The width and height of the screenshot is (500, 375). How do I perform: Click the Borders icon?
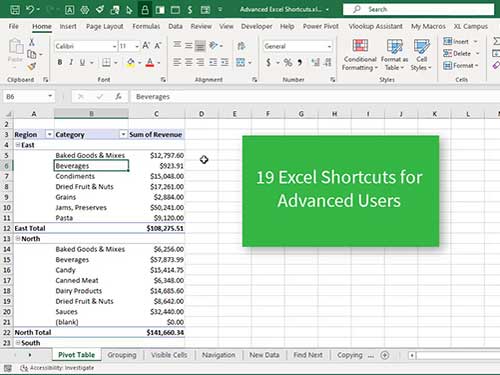tap(106, 62)
